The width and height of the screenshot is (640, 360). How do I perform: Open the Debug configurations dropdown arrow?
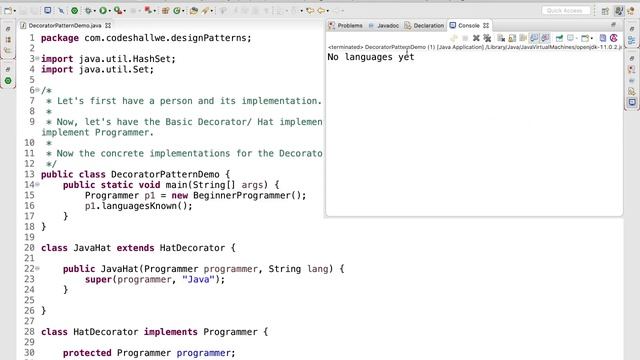tap(94, 11)
